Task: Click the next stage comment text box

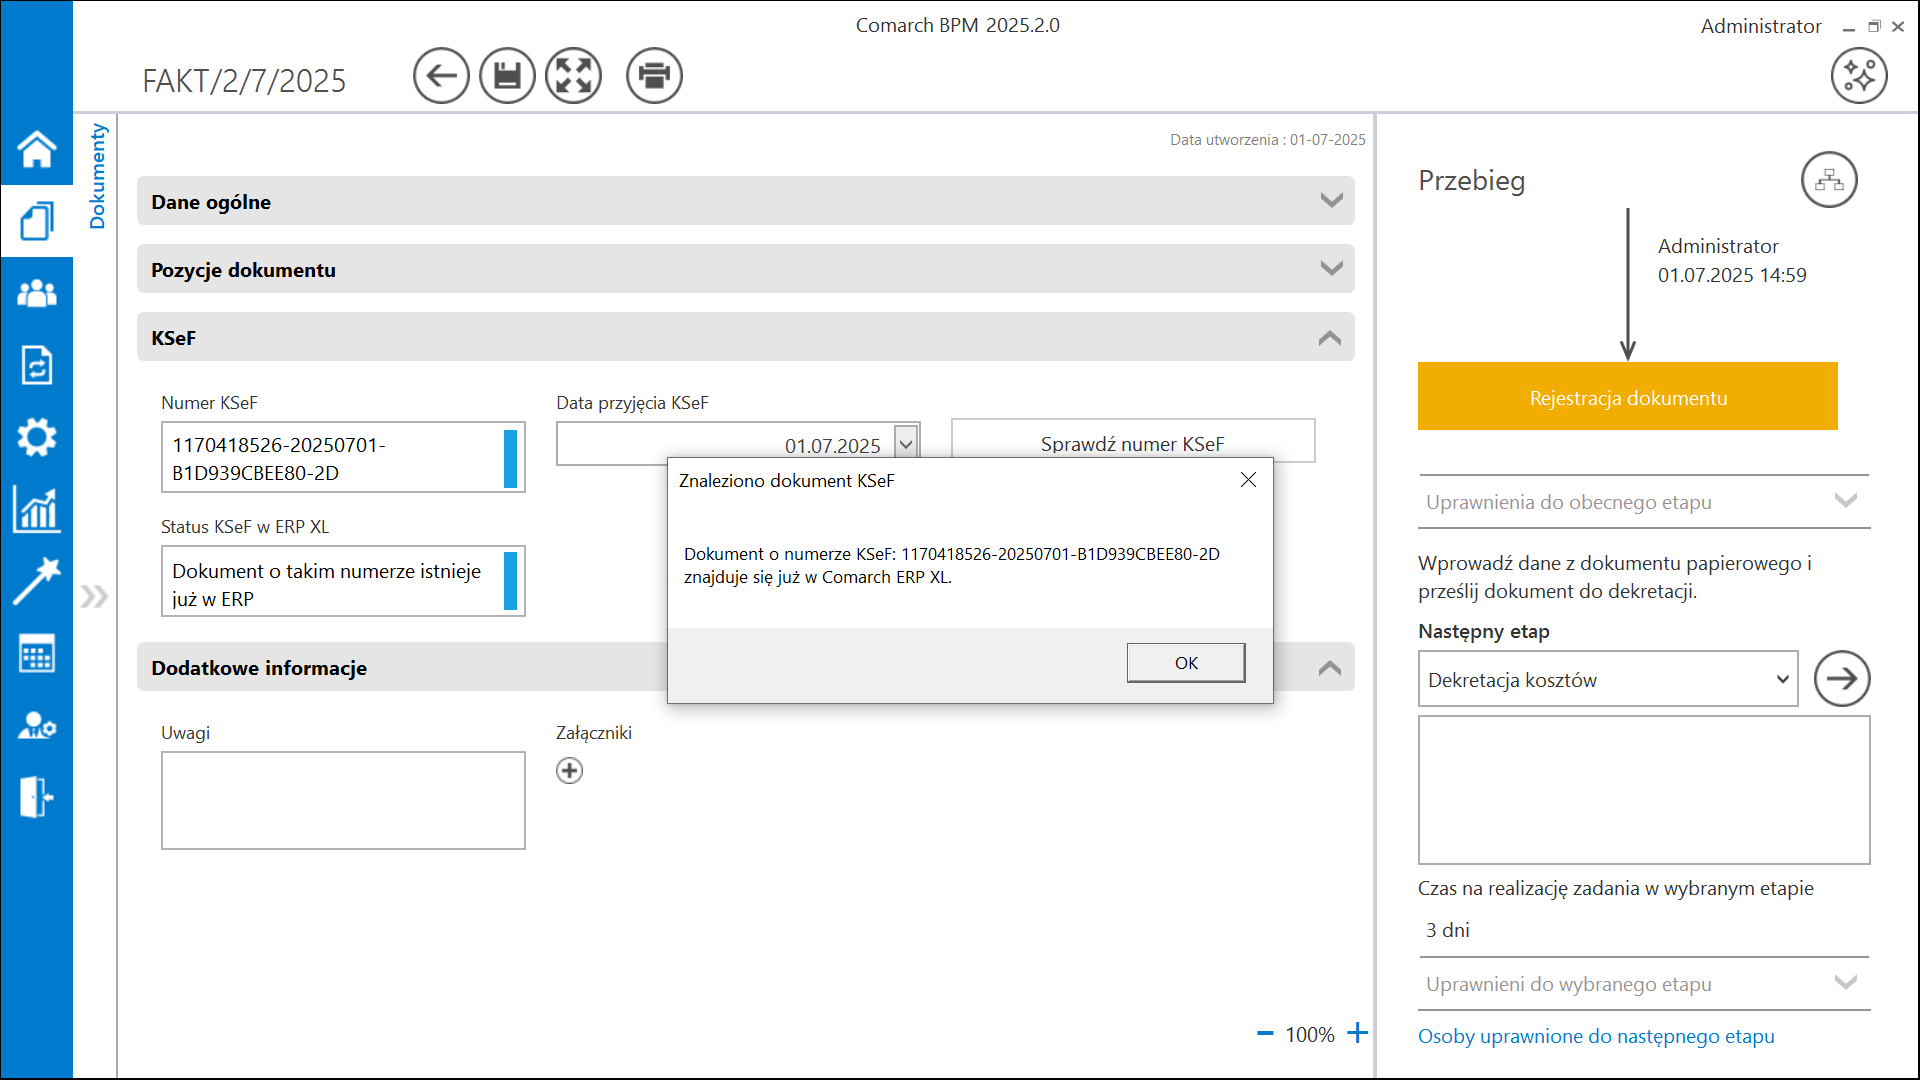Action: tap(1644, 790)
